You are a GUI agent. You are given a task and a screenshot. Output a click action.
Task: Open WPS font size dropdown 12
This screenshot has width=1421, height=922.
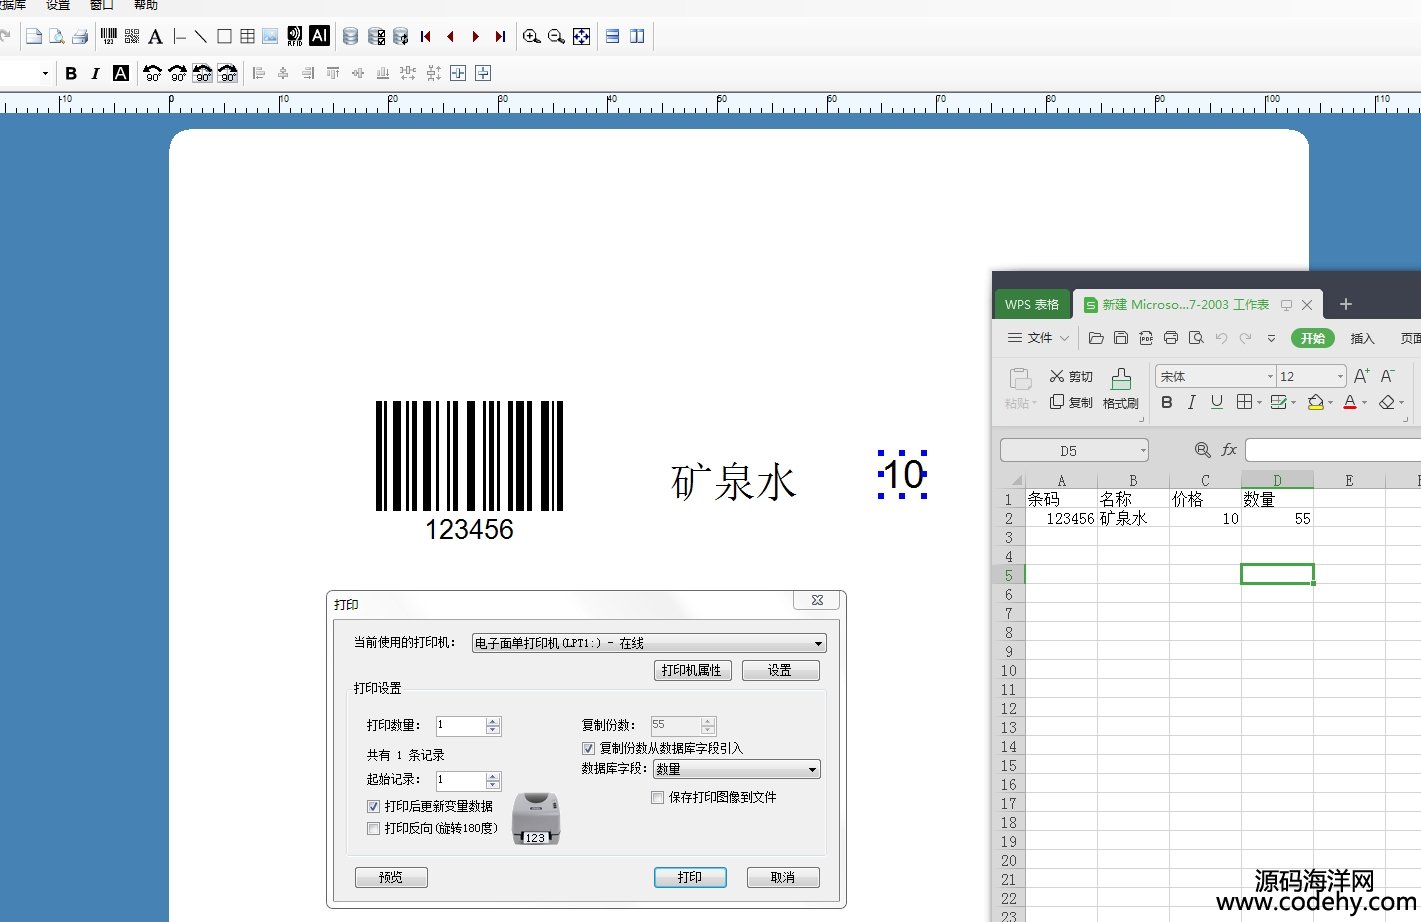pos(1340,376)
